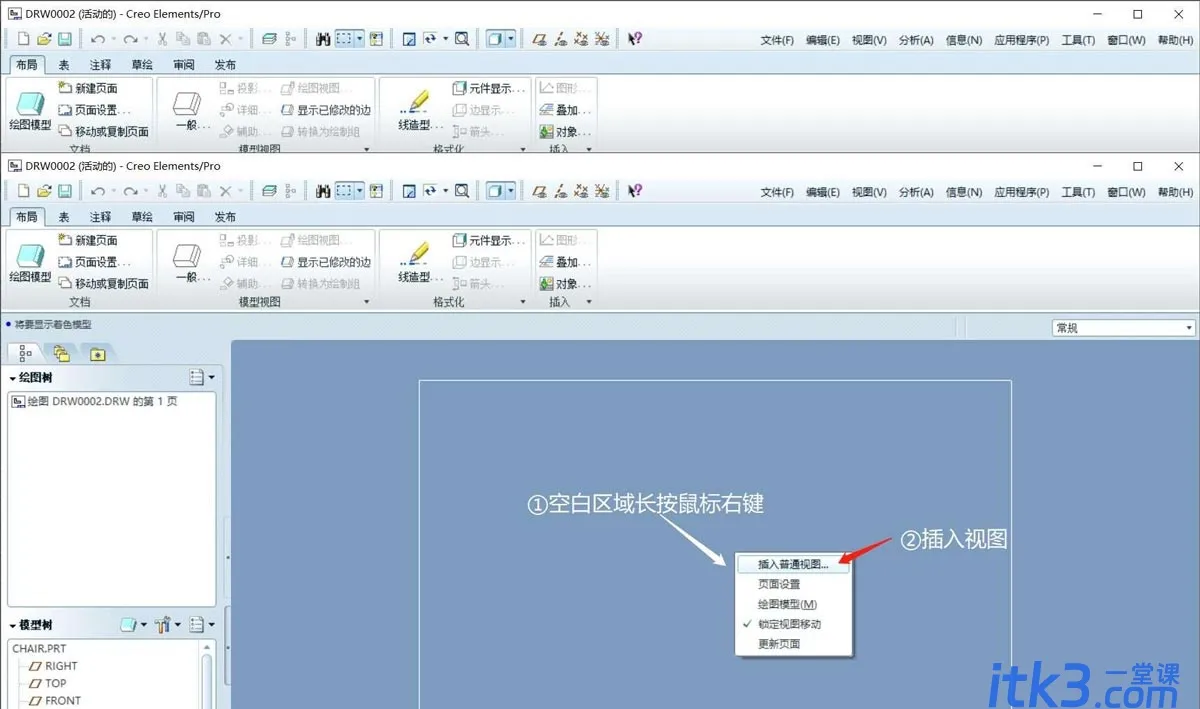Viewport: 1200px width, 709px height.
Task: Cut with scissors icon in front window
Action: coord(163,191)
